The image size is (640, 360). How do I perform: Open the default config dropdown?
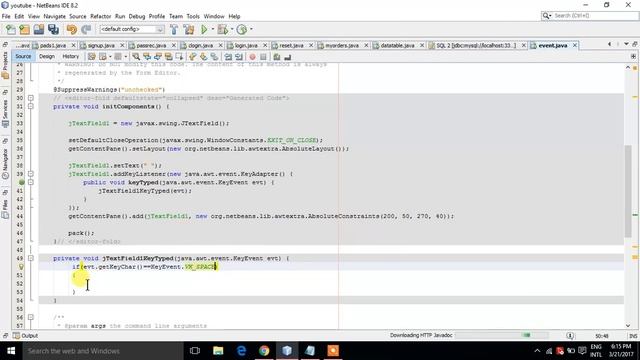132,29
